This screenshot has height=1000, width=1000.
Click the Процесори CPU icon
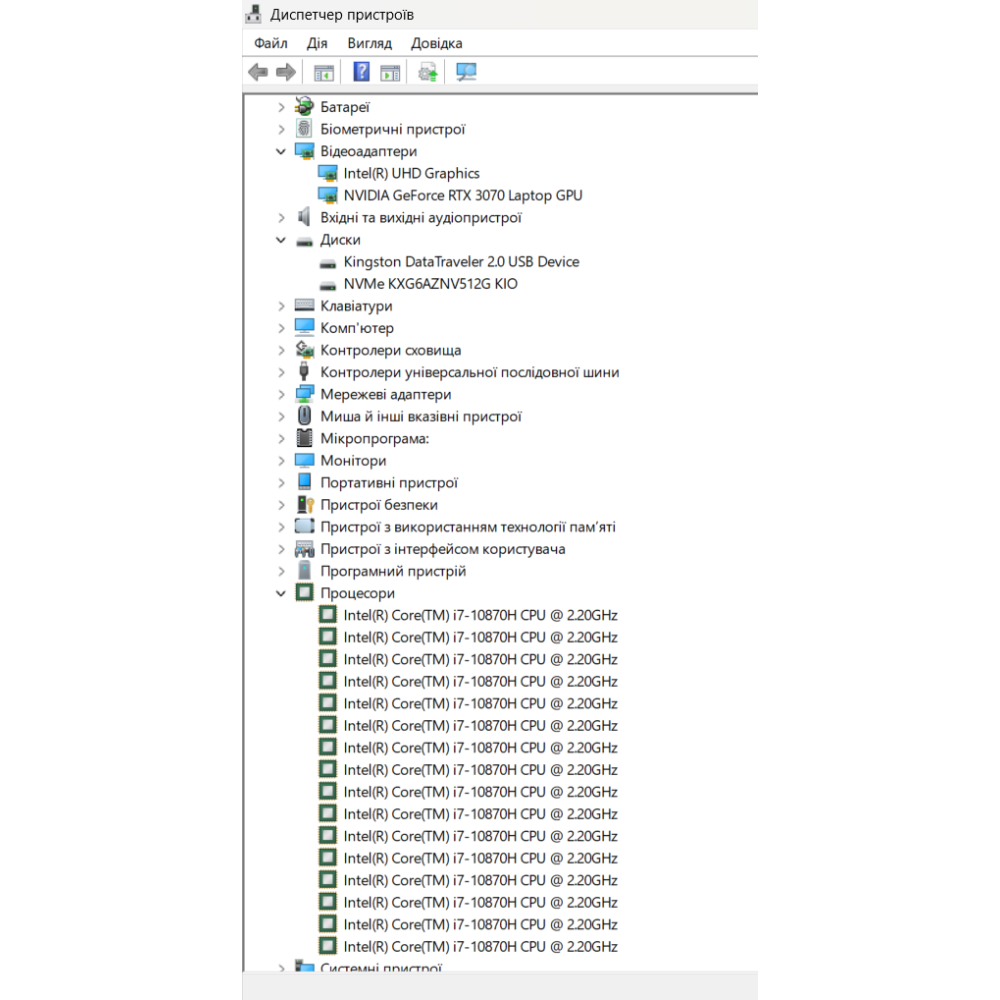[x=304, y=592]
